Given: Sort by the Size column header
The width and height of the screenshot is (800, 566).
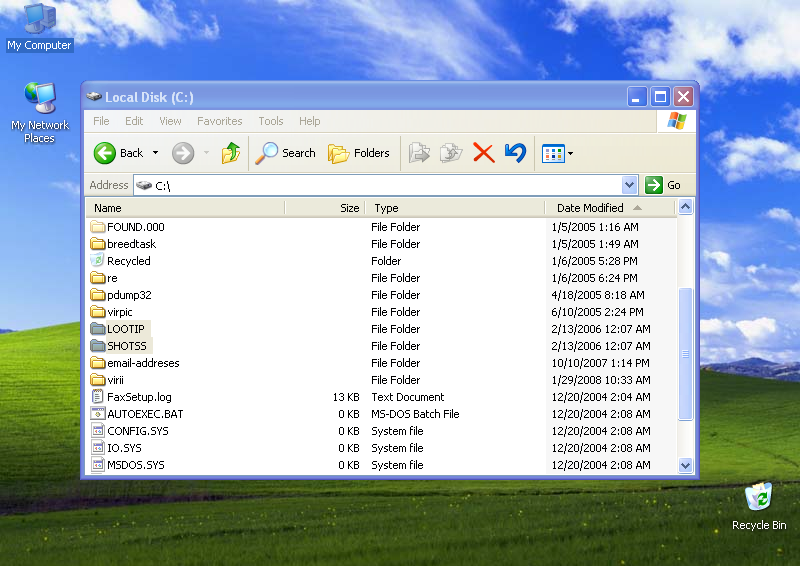Looking at the screenshot, I should coord(325,208).
